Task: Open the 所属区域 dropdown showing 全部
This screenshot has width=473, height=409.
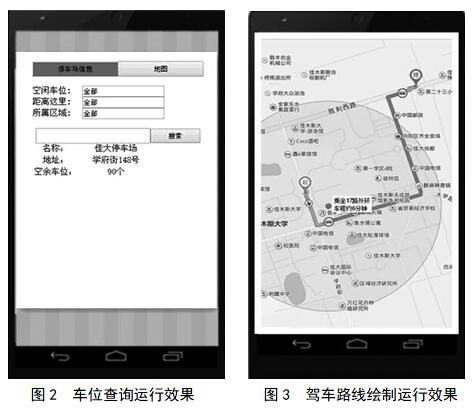Action: [123, 113]
